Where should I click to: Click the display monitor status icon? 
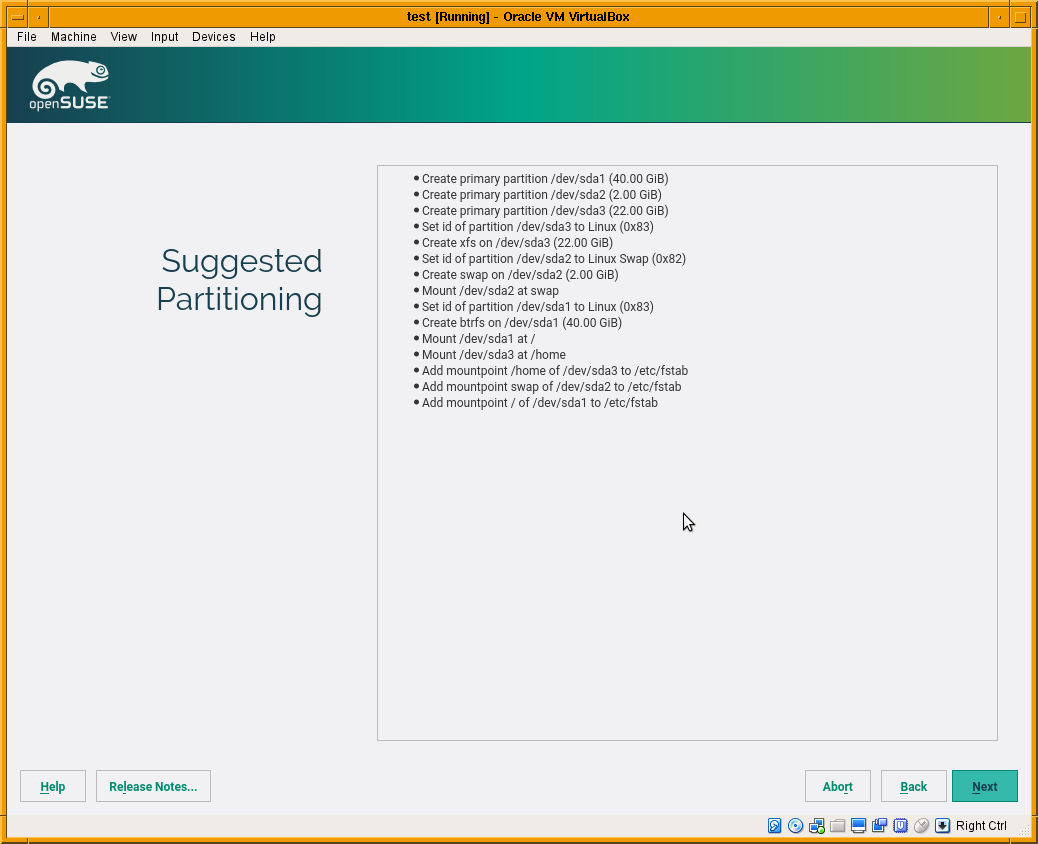click(858, 826)
